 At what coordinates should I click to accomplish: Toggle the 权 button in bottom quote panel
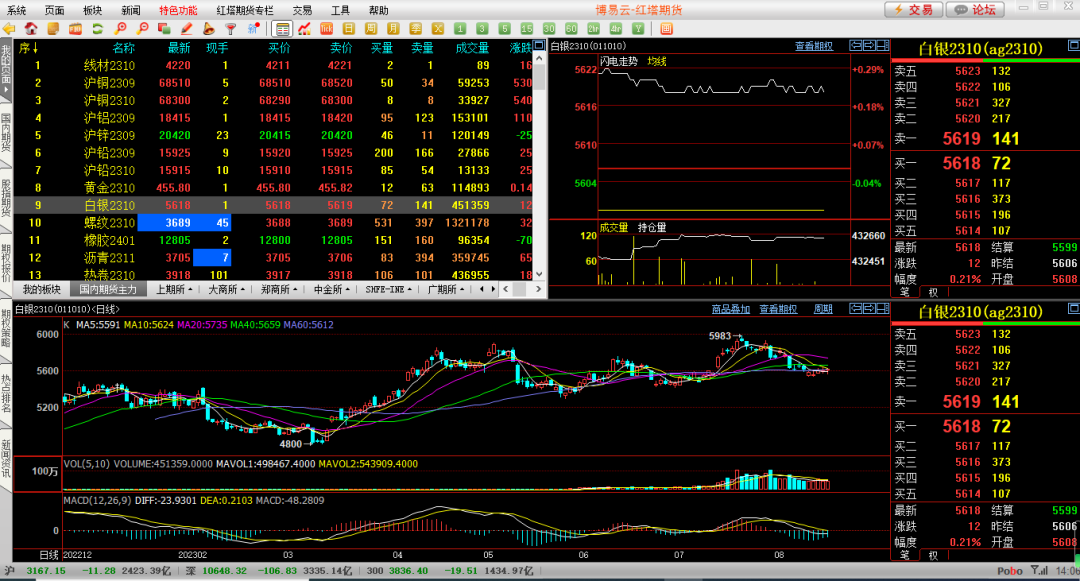[933, 555]
